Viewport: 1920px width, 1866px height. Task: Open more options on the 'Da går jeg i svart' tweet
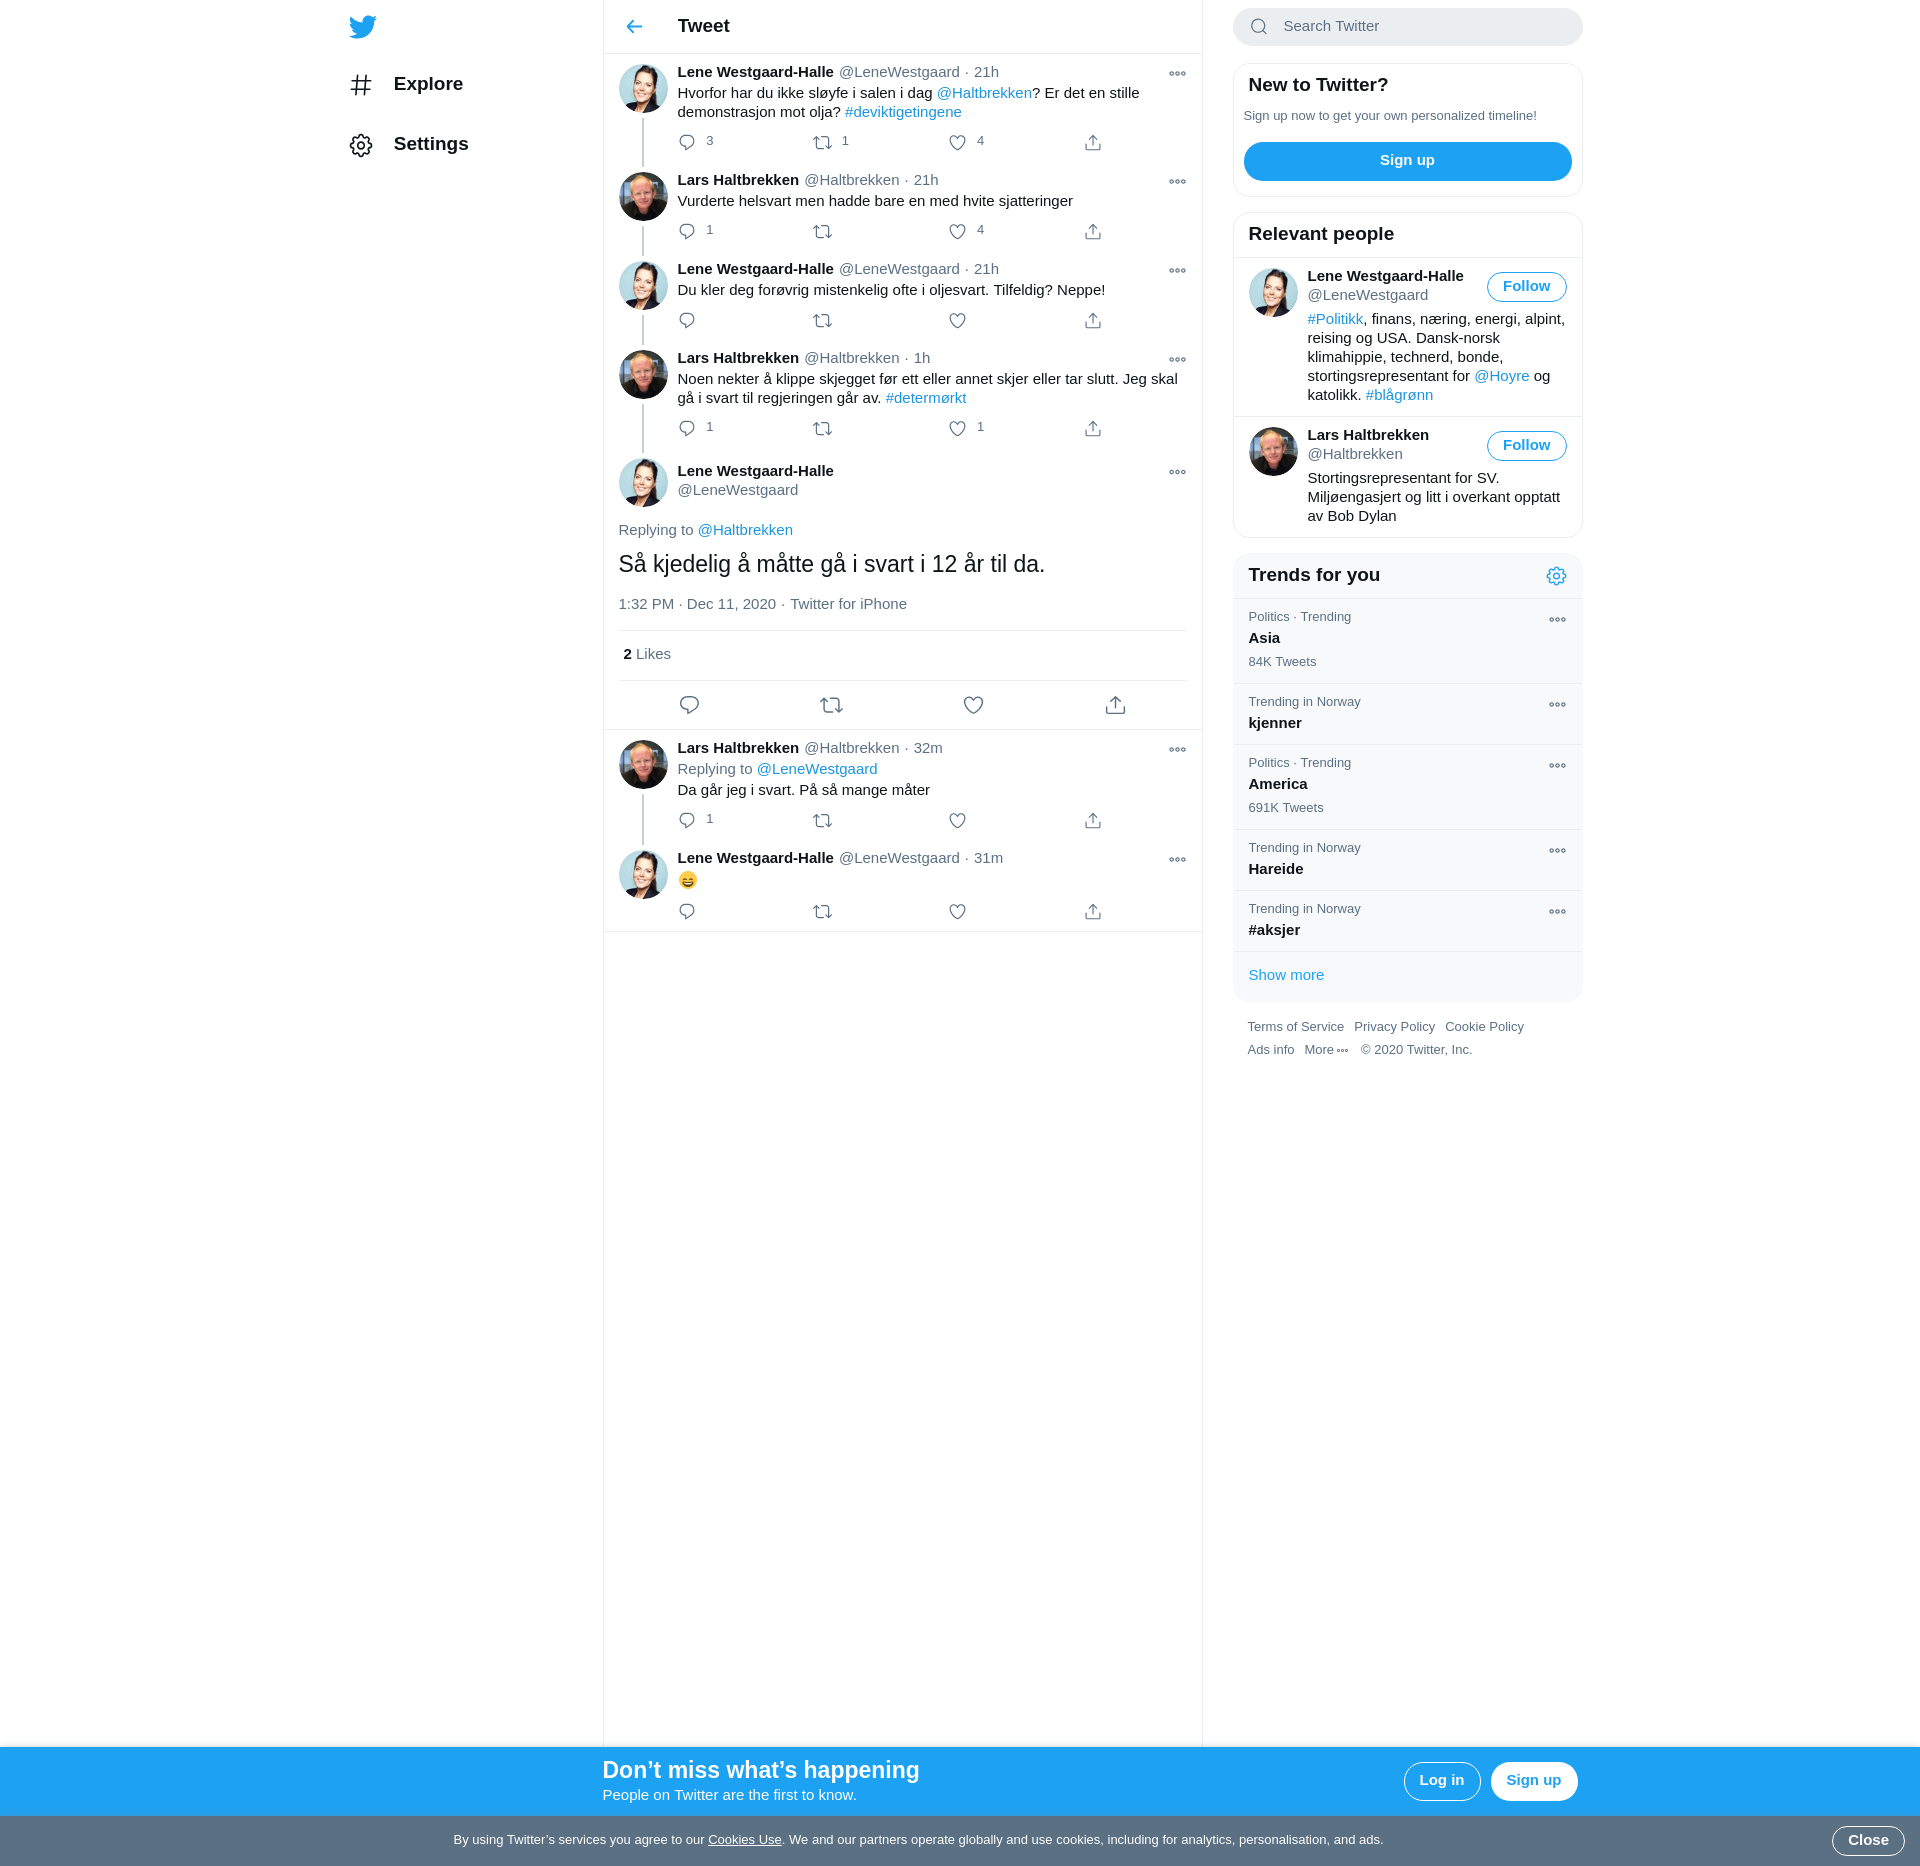coord(1177,749)
